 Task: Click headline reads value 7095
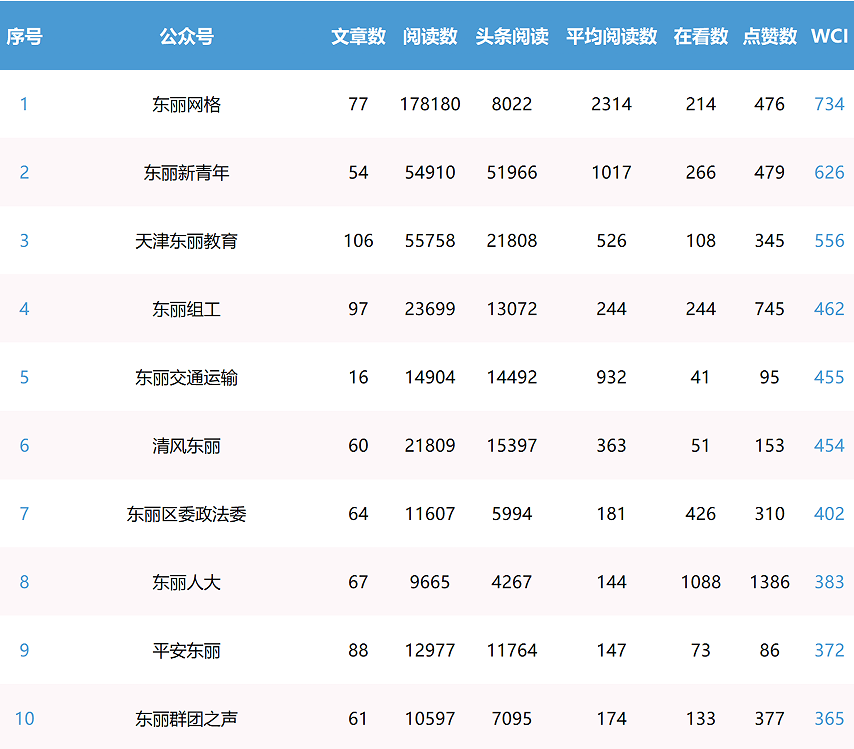512,718
